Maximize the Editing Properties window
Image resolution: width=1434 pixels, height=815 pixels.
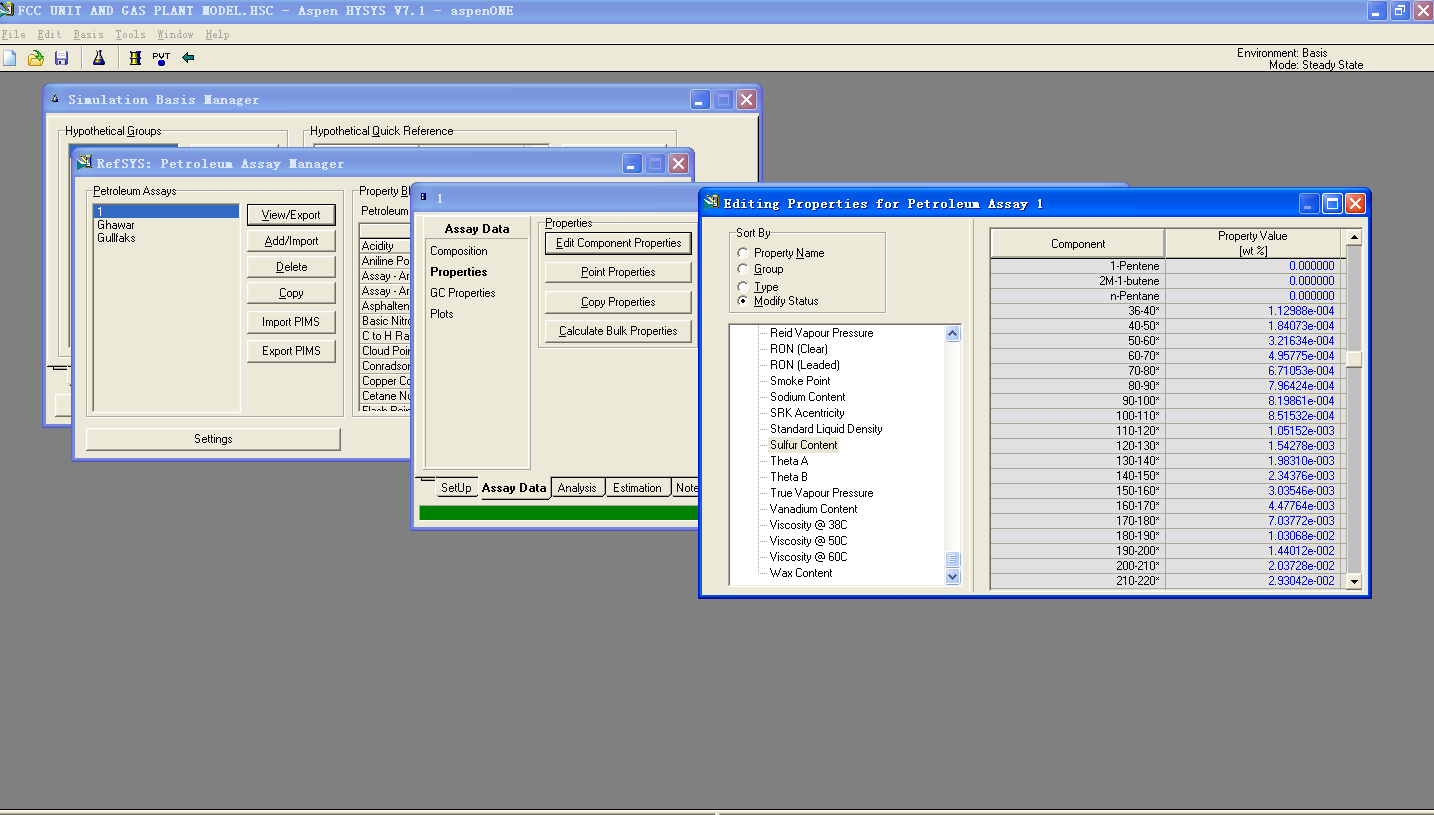tap(1332, 203)
